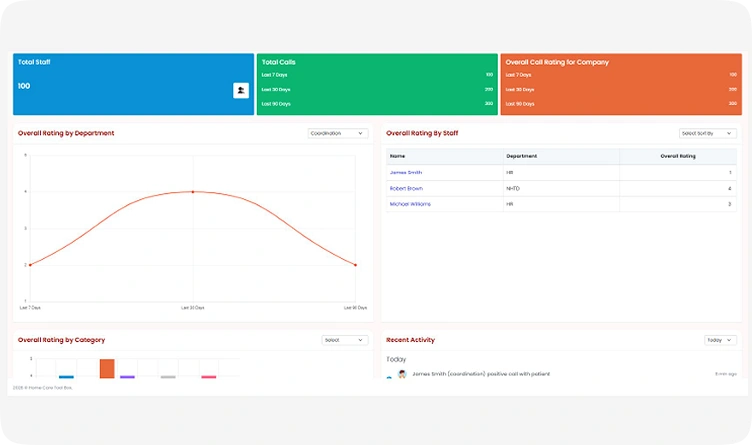Screen dimensions: 752x445
Task: Click the staff person icon in Total Staff card
Action: [241, 90]
